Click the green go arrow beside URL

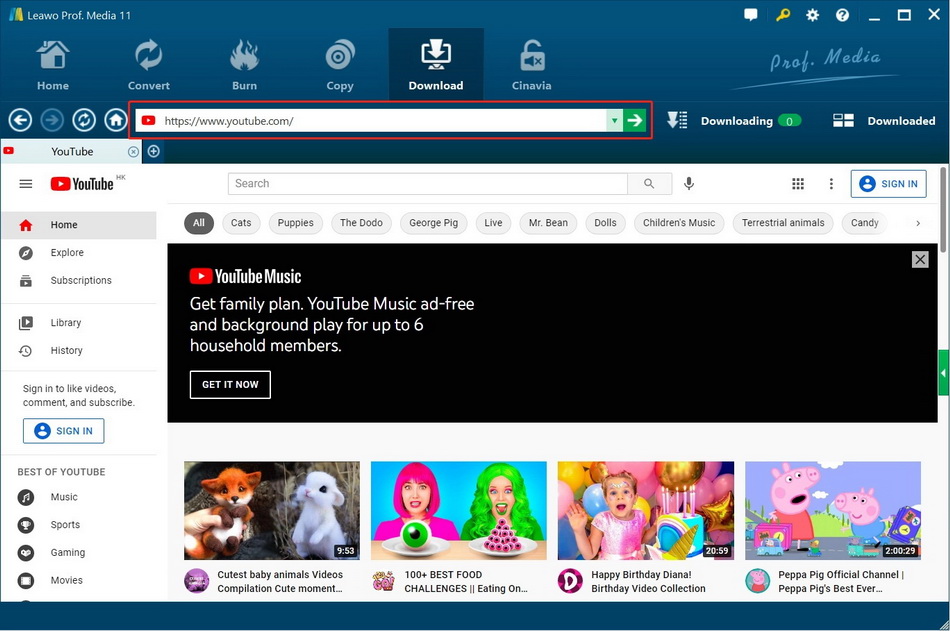[x=634, y=121]
